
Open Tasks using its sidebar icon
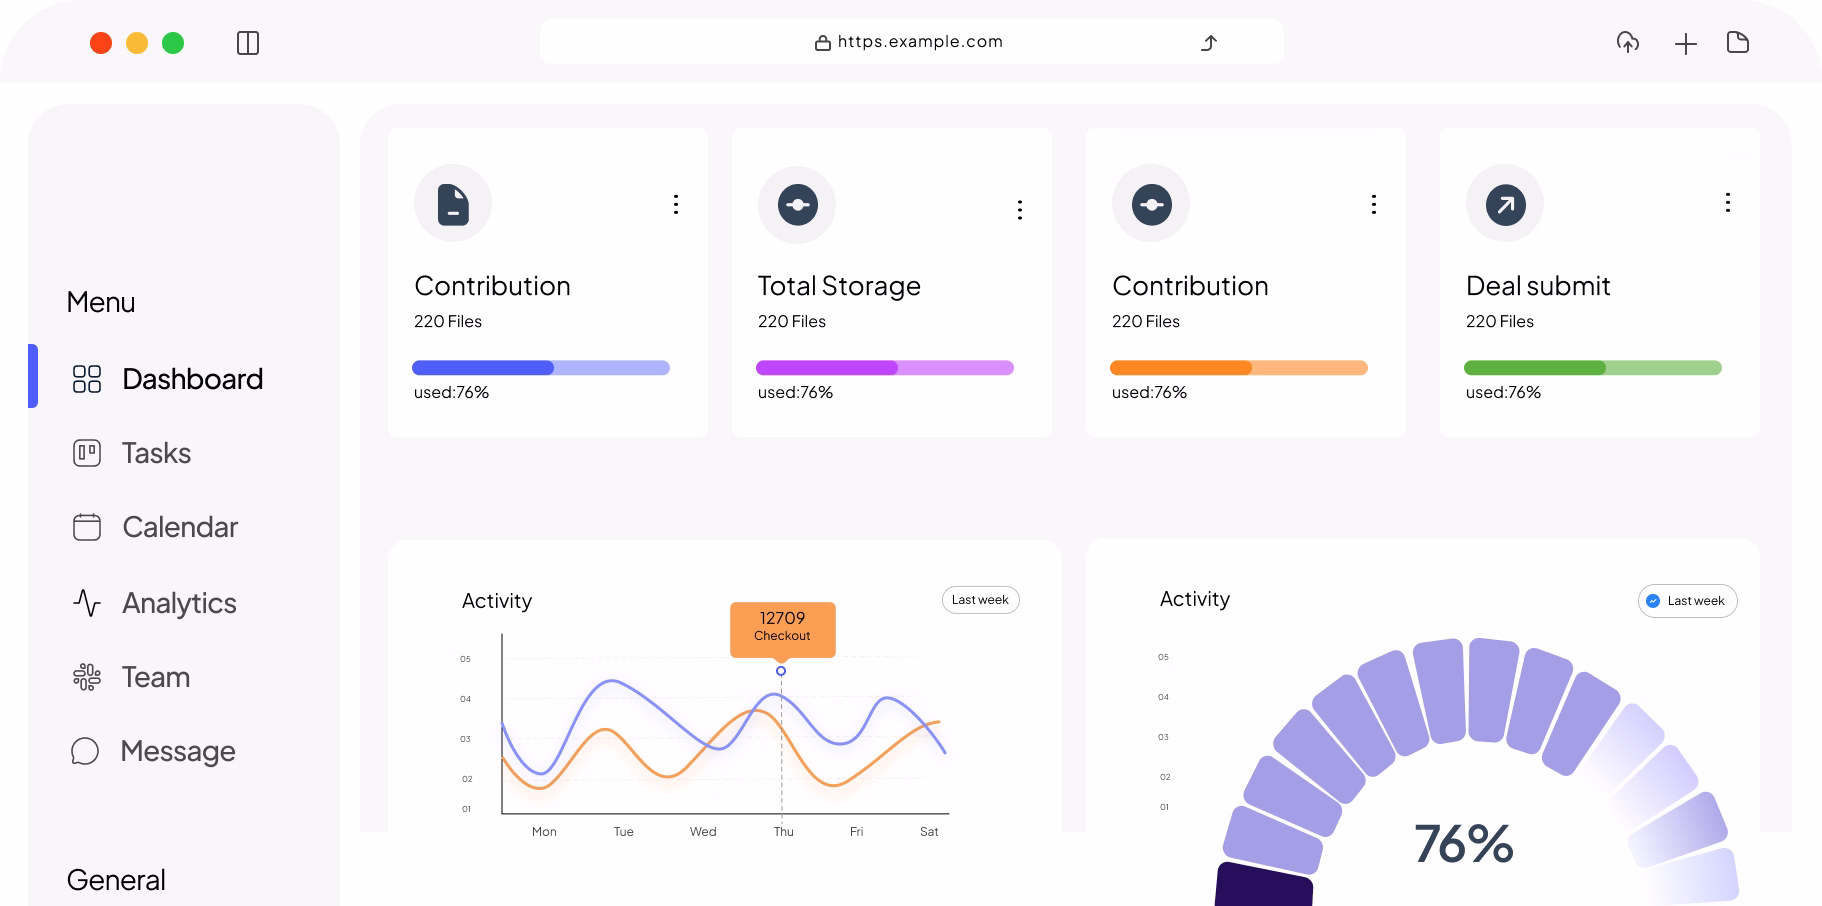pyautogui.click(x=87, y=452)
